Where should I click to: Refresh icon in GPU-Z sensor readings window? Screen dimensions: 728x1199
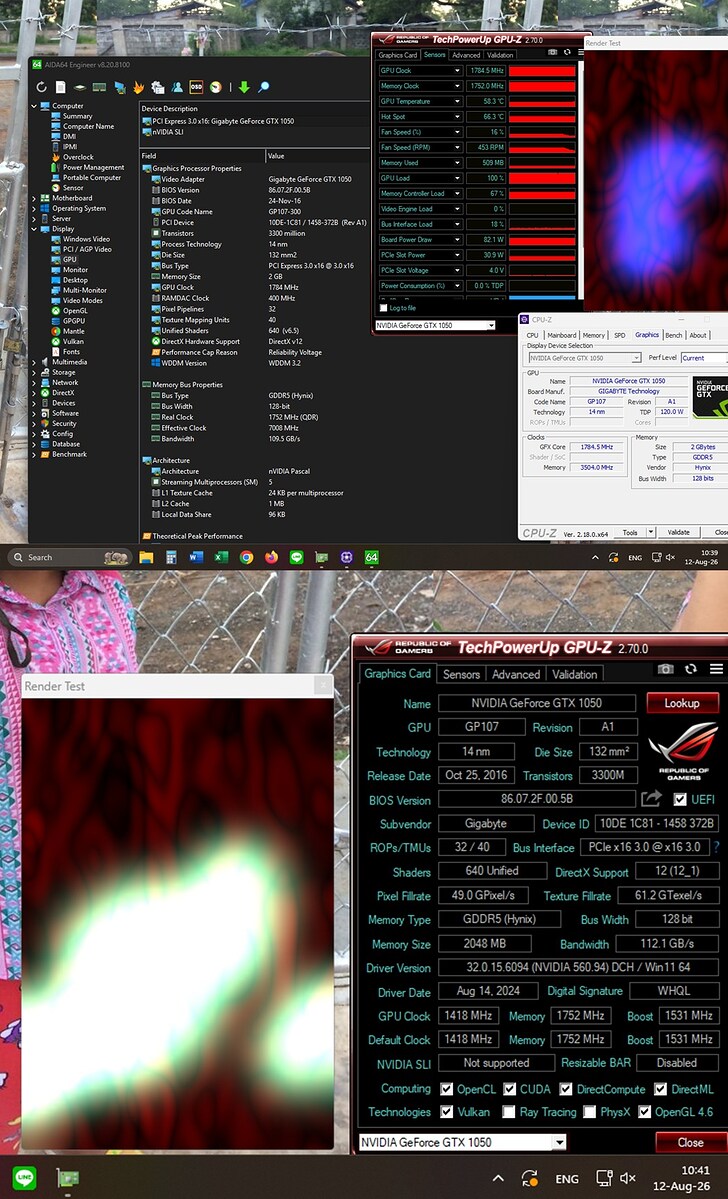pos(567,53)
